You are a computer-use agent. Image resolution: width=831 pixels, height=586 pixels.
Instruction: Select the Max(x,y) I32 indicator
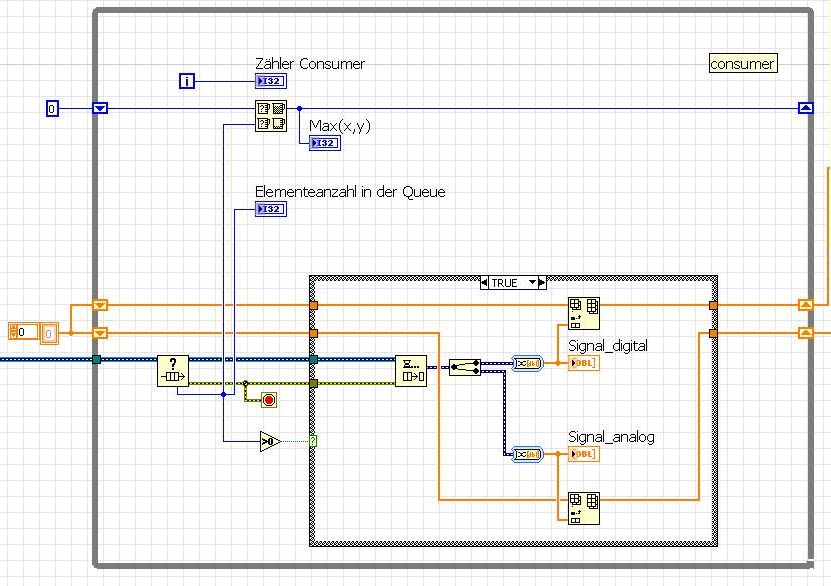[325, 143]
